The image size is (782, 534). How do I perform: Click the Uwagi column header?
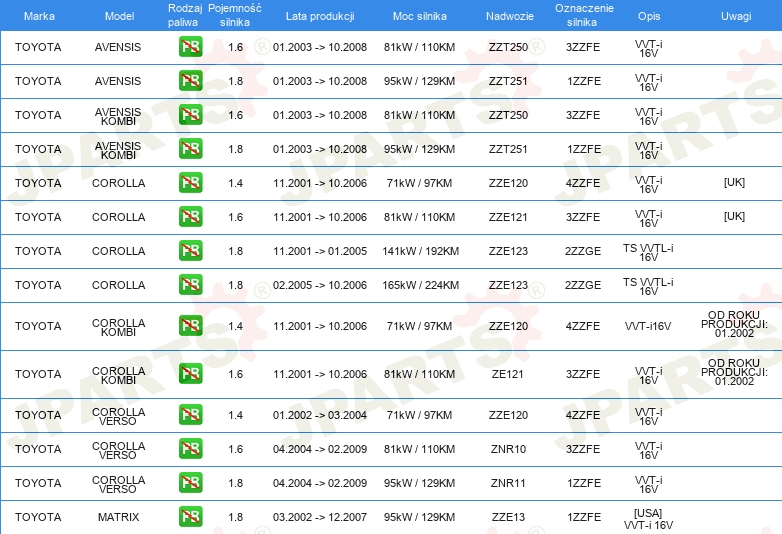[x=736, y=16]
